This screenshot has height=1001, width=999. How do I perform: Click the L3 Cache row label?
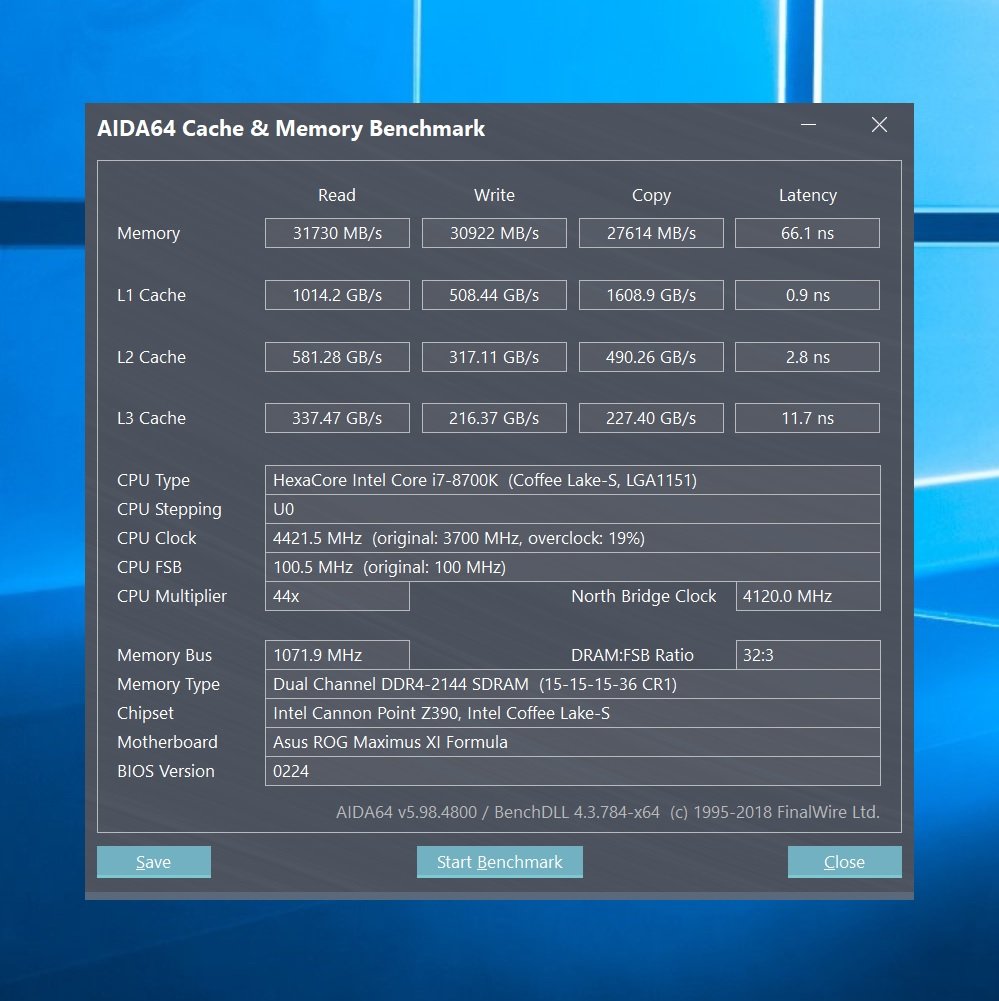click(151, 418)
